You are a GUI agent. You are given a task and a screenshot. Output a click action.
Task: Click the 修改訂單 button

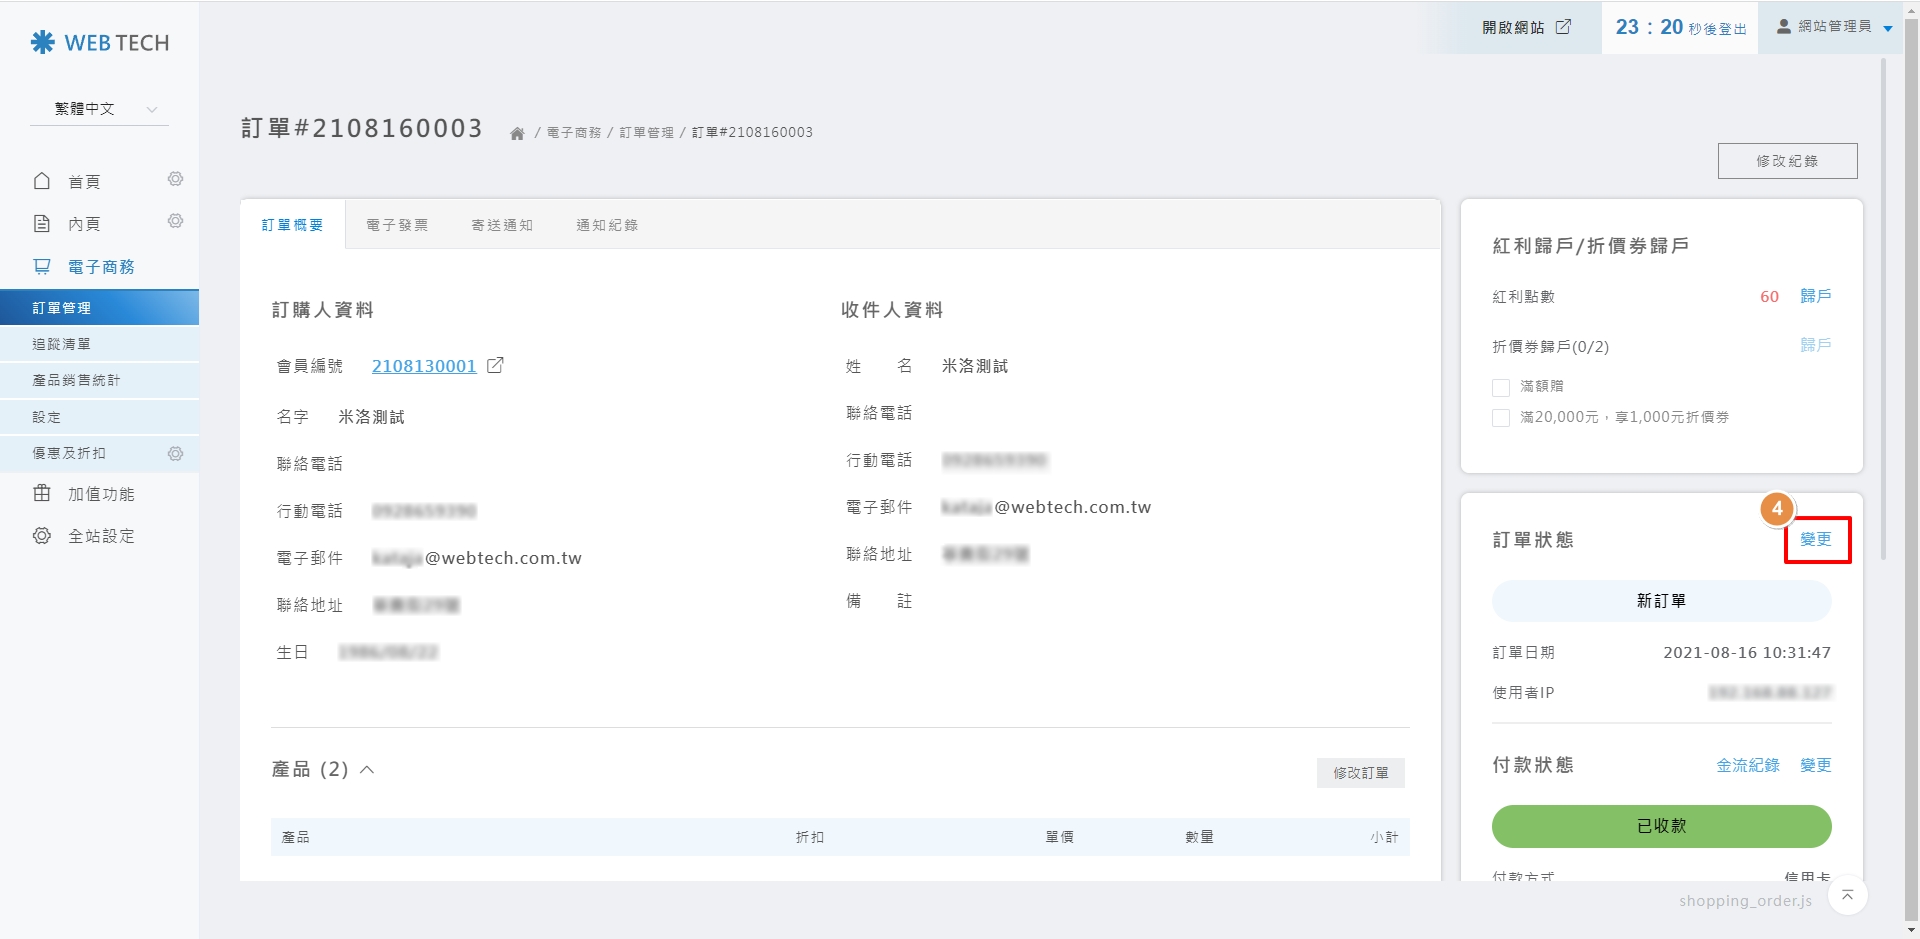point(1360,773)
